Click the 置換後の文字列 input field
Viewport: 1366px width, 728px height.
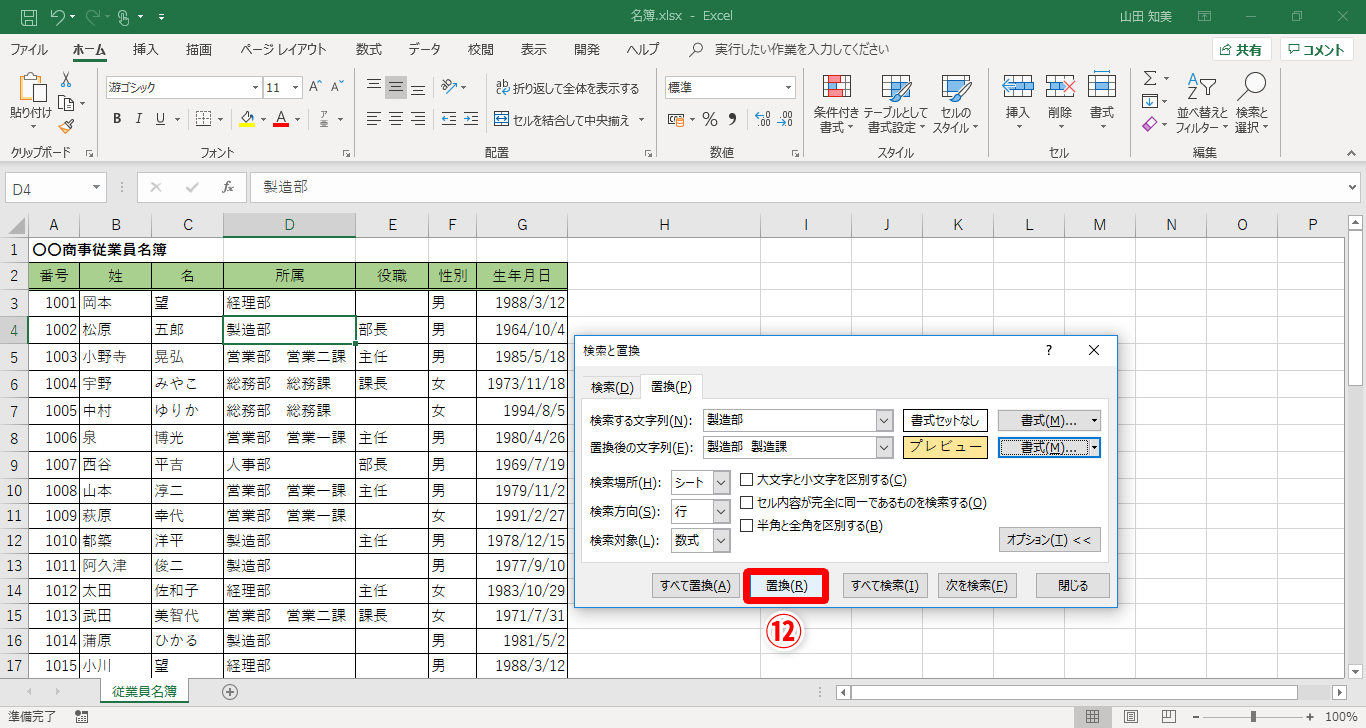pyautogui.click(x=789, y=448)
